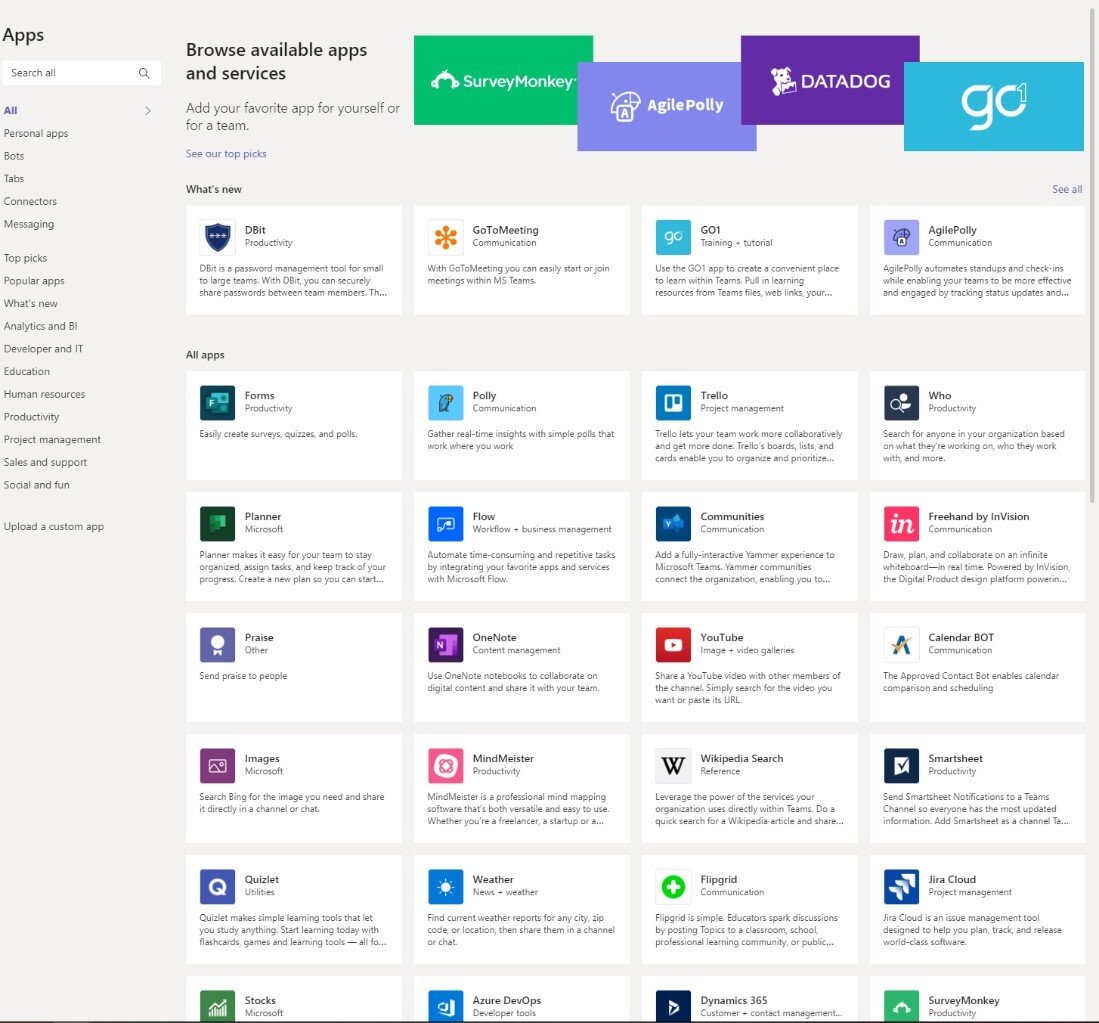The width and height of the screenshot is (1099, 1023).
Task: Open the SurveyMonkey icon in the bottom row
Action: point(901,1006)
